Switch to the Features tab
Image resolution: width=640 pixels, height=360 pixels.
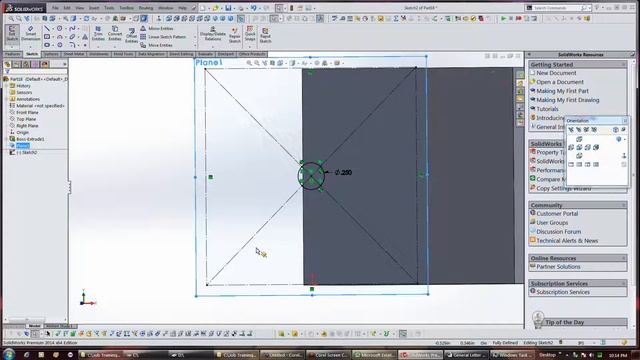point(12,54)
